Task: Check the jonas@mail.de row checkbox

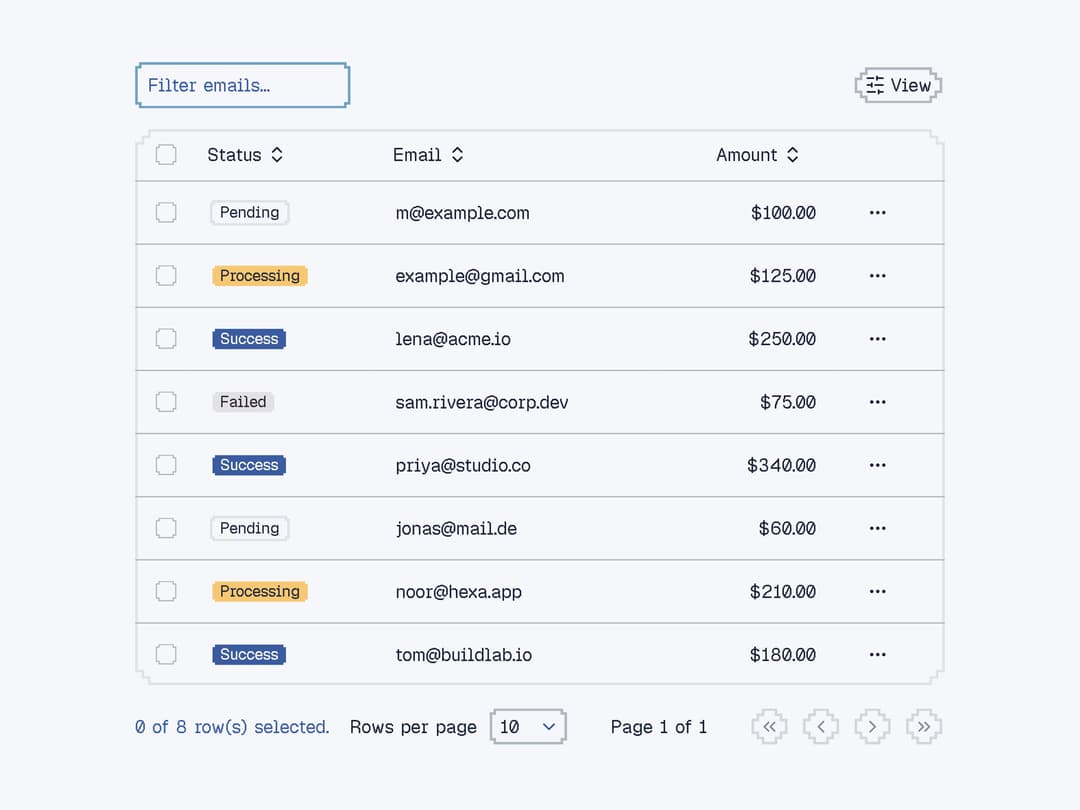Action: [x=166, y=528]
